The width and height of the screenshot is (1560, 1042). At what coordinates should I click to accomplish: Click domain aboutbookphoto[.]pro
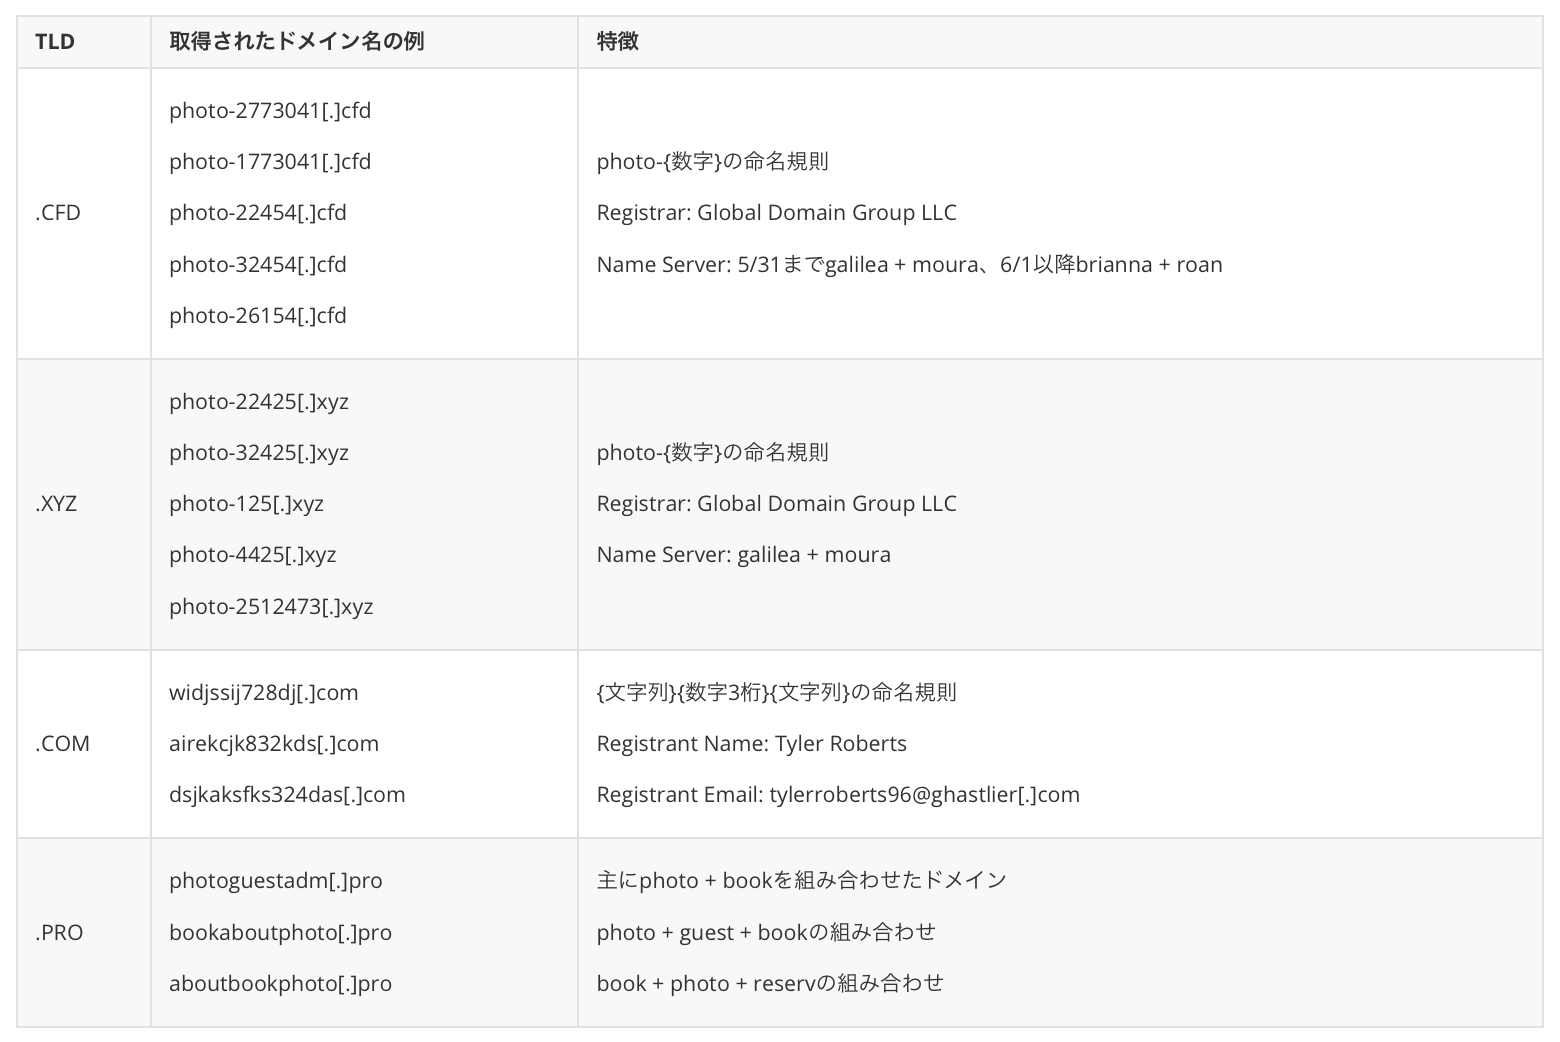point(280,984)
